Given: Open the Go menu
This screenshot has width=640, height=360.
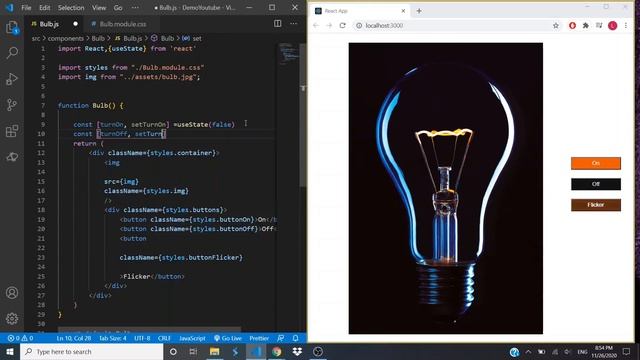Looking at the screenshot, I should [x=118, y=8].
